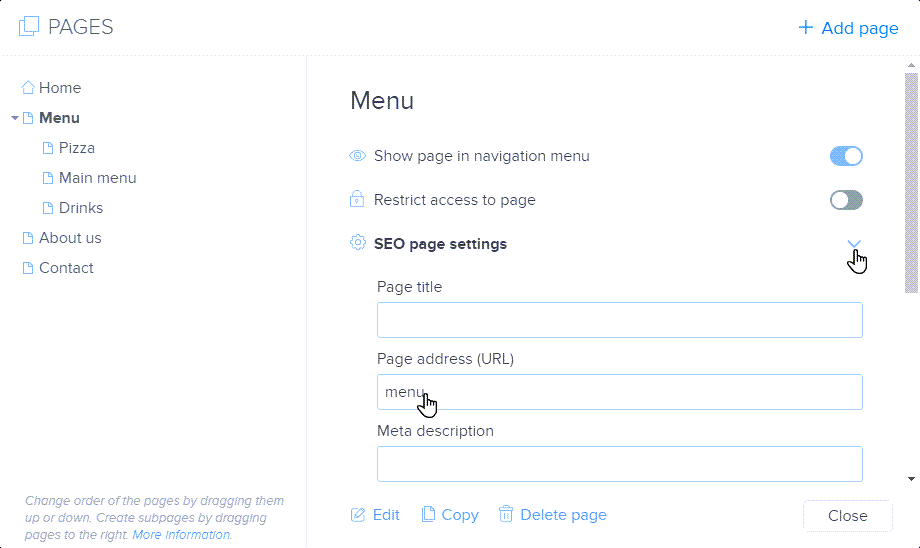Click the SEO page settings gear icon
The image size is (920, 548).
[x=357, y=242]
